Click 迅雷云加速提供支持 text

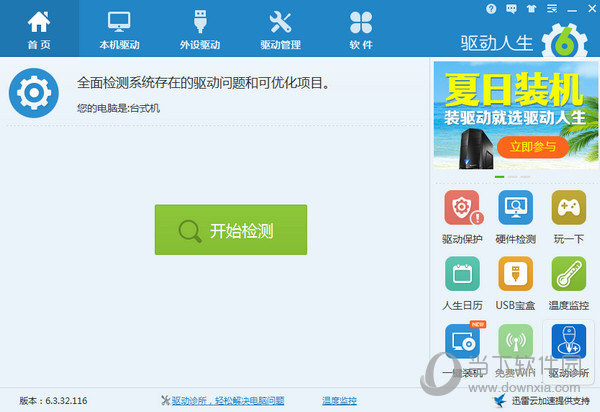pyautogui.click(x=550, y=401)
